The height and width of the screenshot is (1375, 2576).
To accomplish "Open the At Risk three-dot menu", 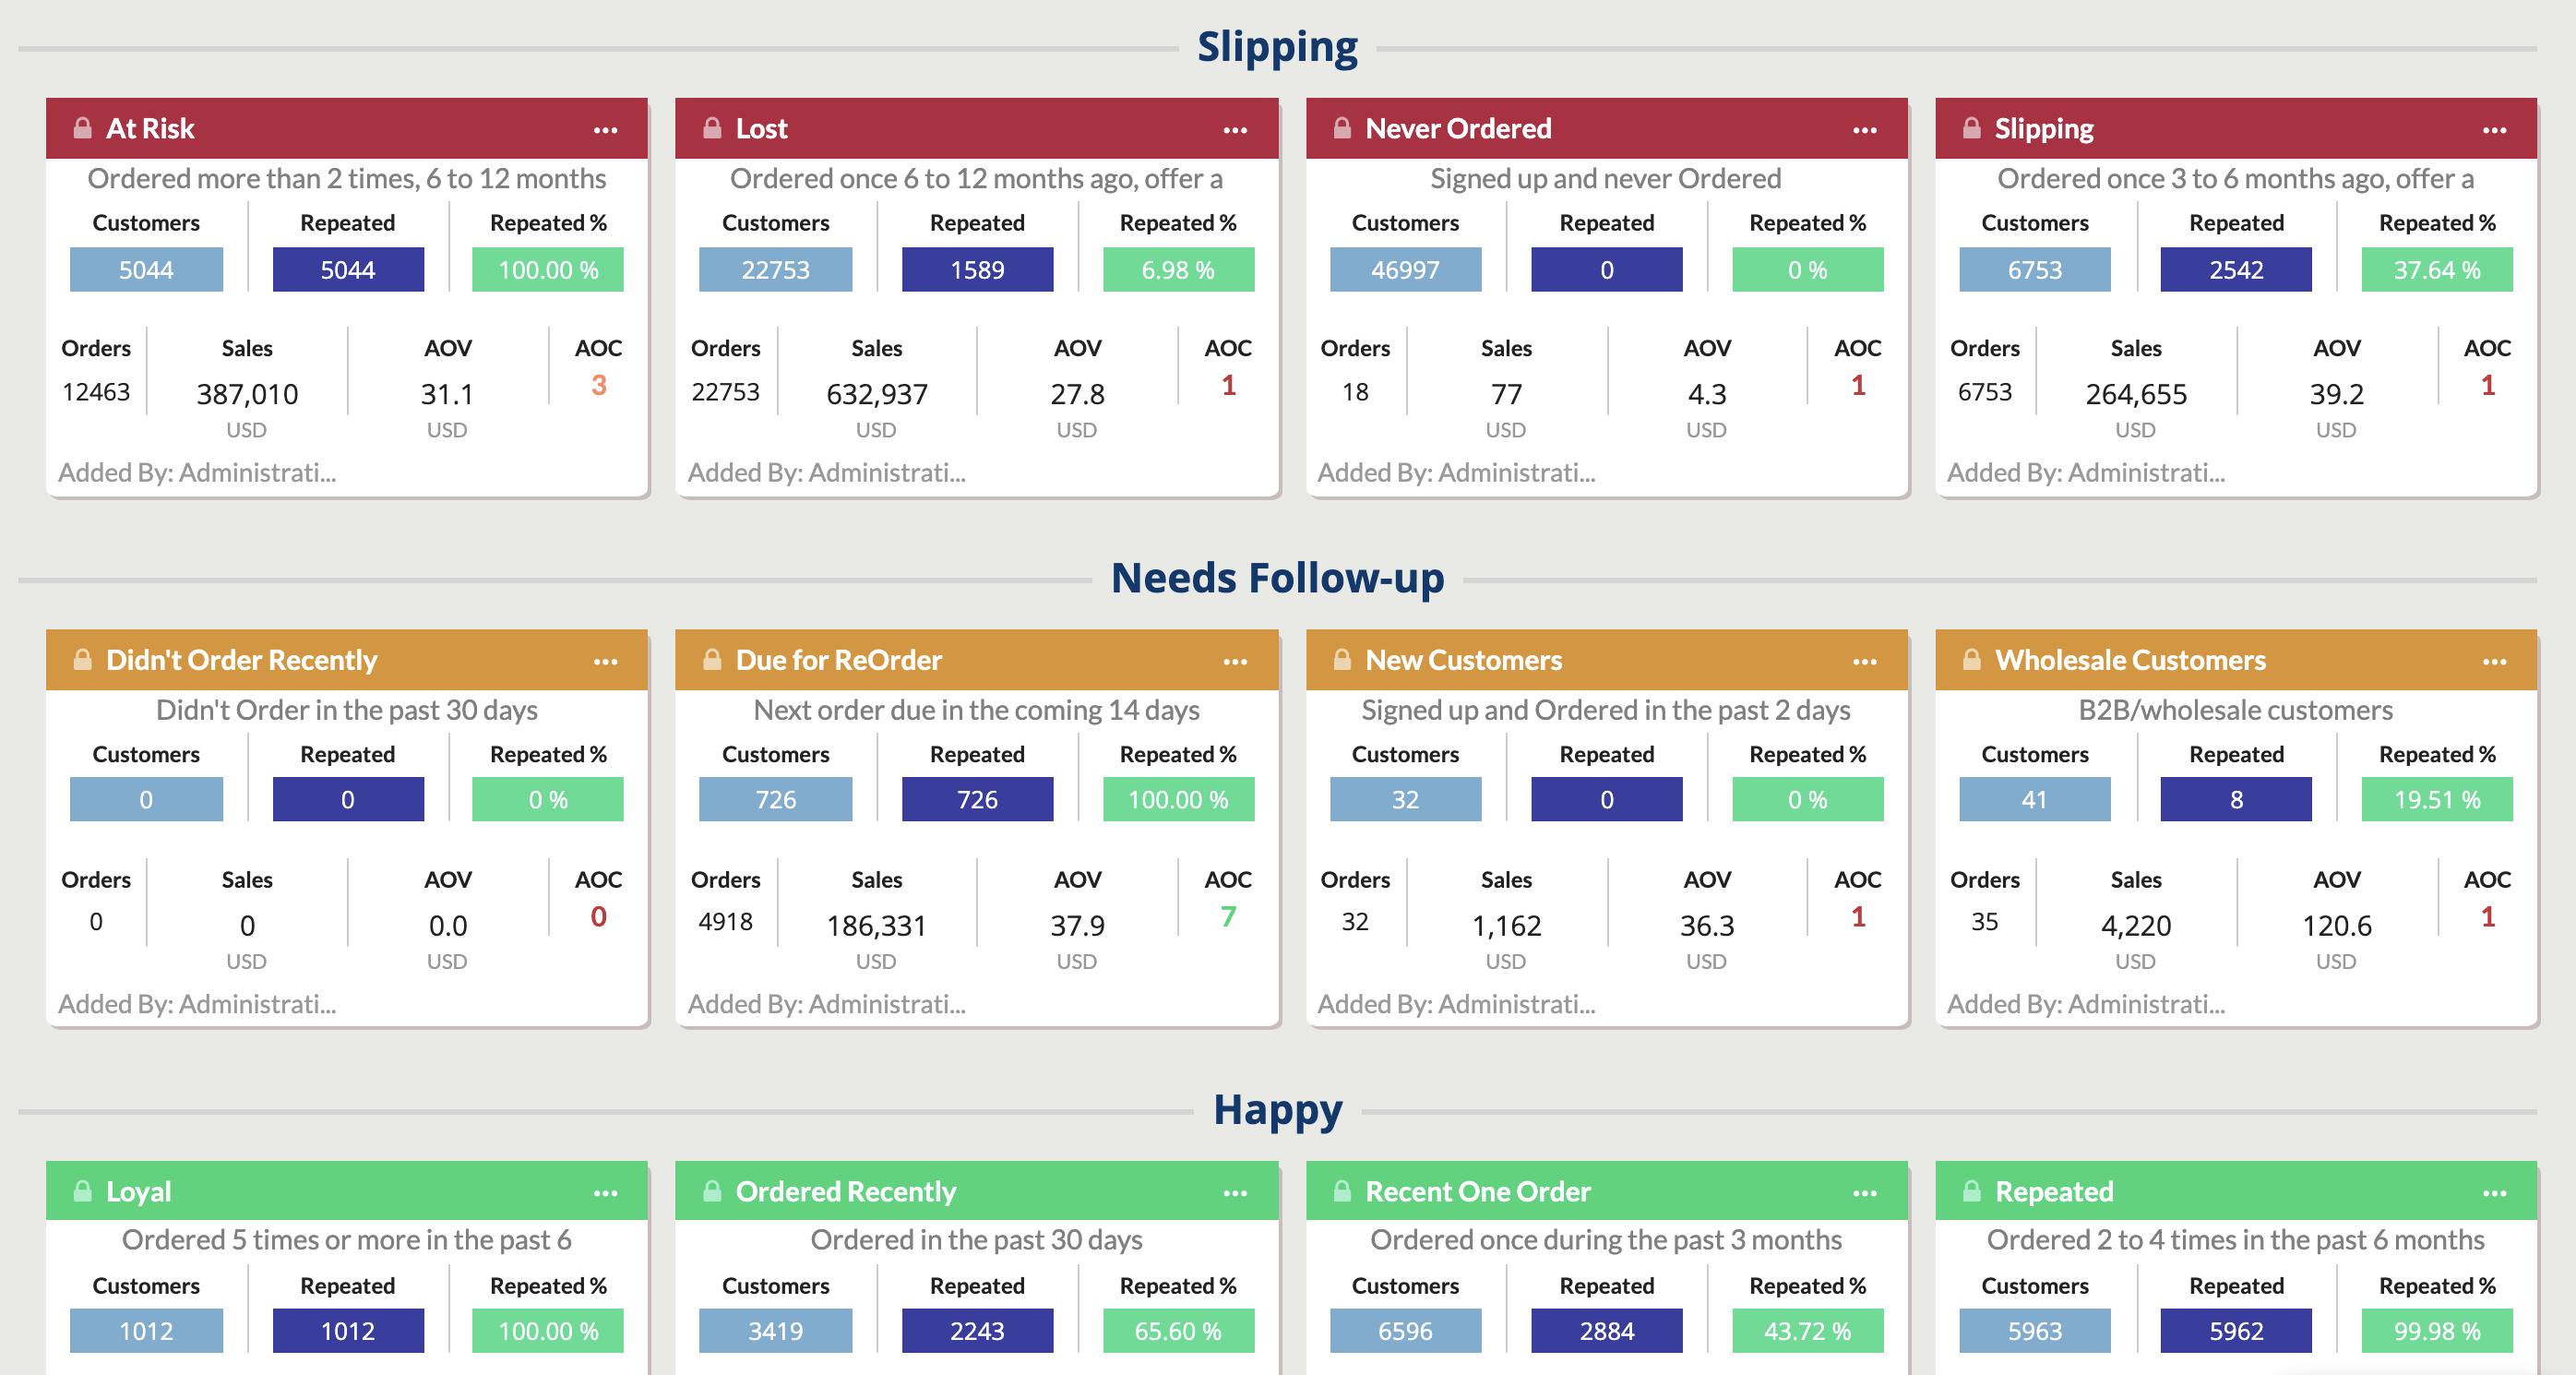I will (605, 130).
